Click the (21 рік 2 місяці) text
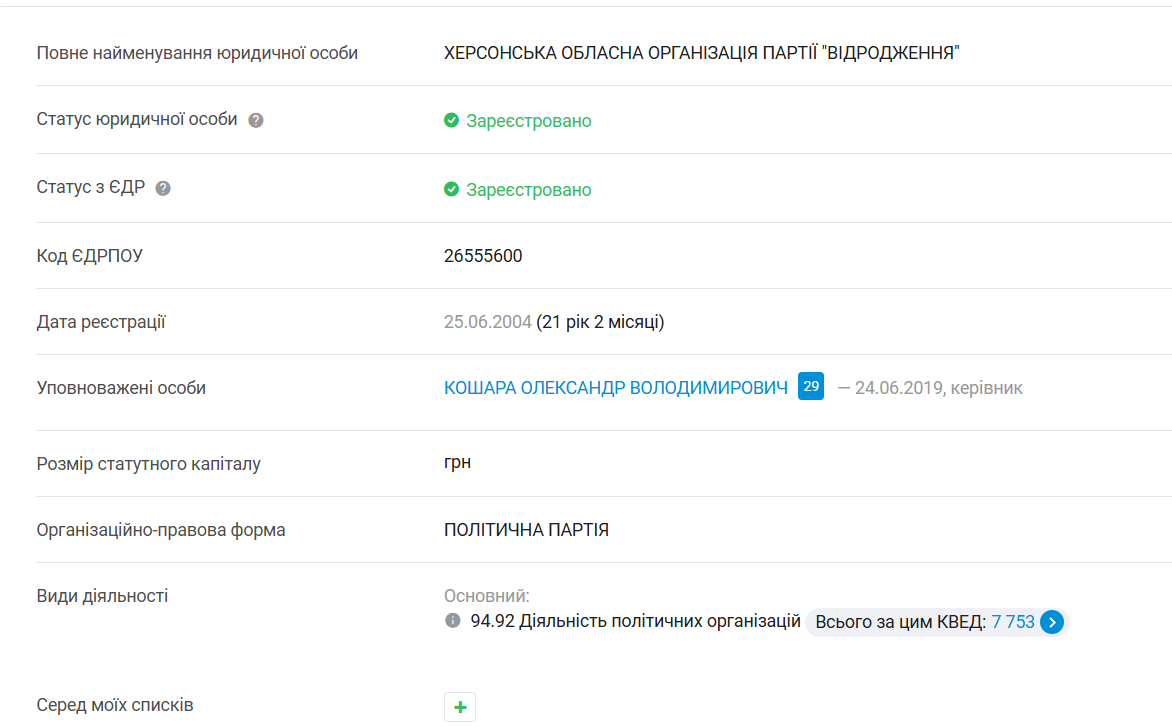The image size is (1172, 727). (x=600, y=322)
